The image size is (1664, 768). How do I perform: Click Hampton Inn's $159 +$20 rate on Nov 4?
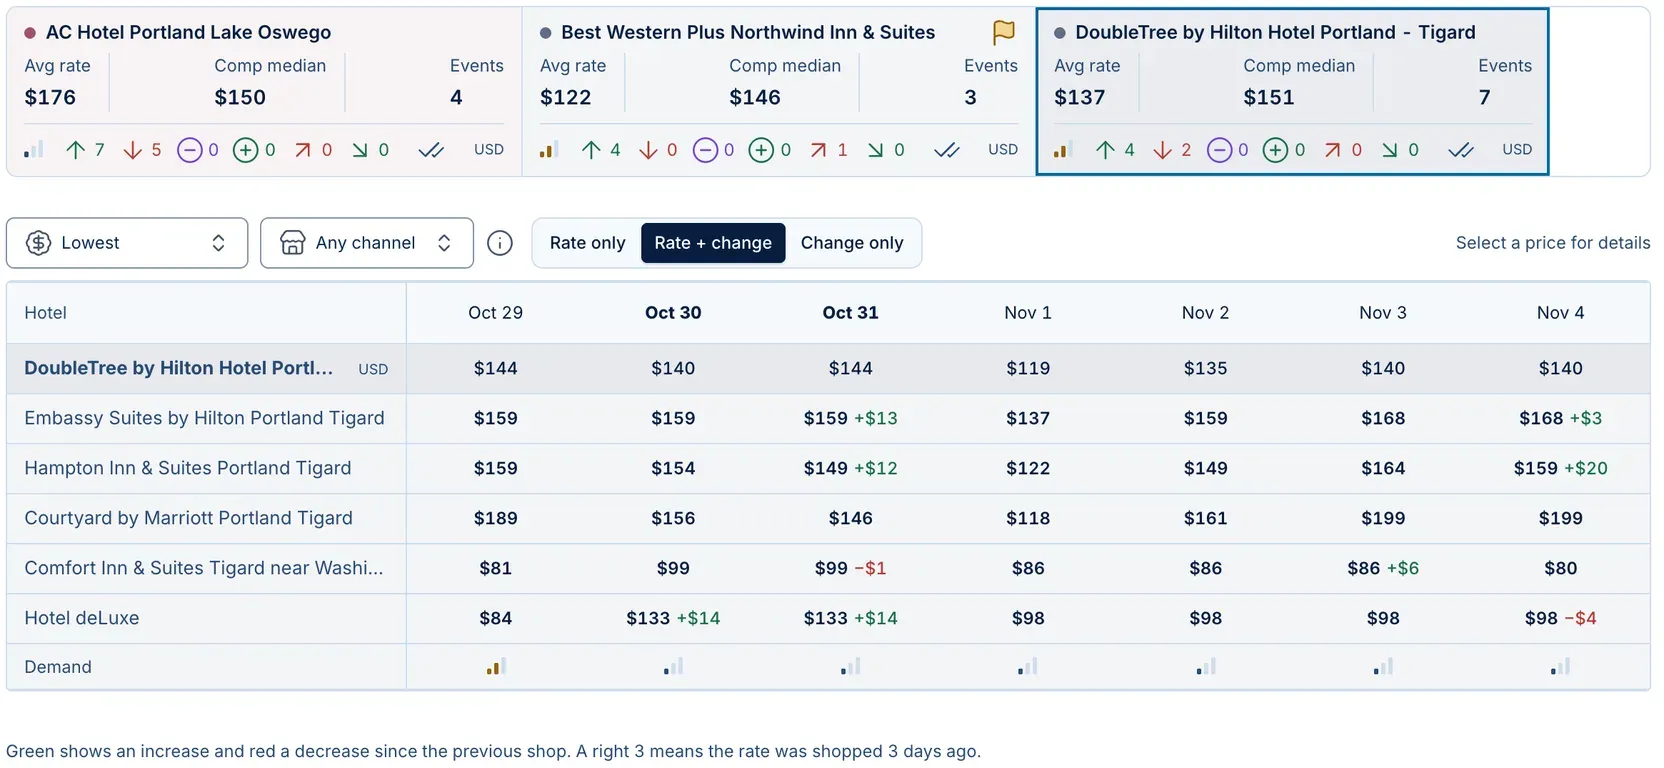(1560, 468)
